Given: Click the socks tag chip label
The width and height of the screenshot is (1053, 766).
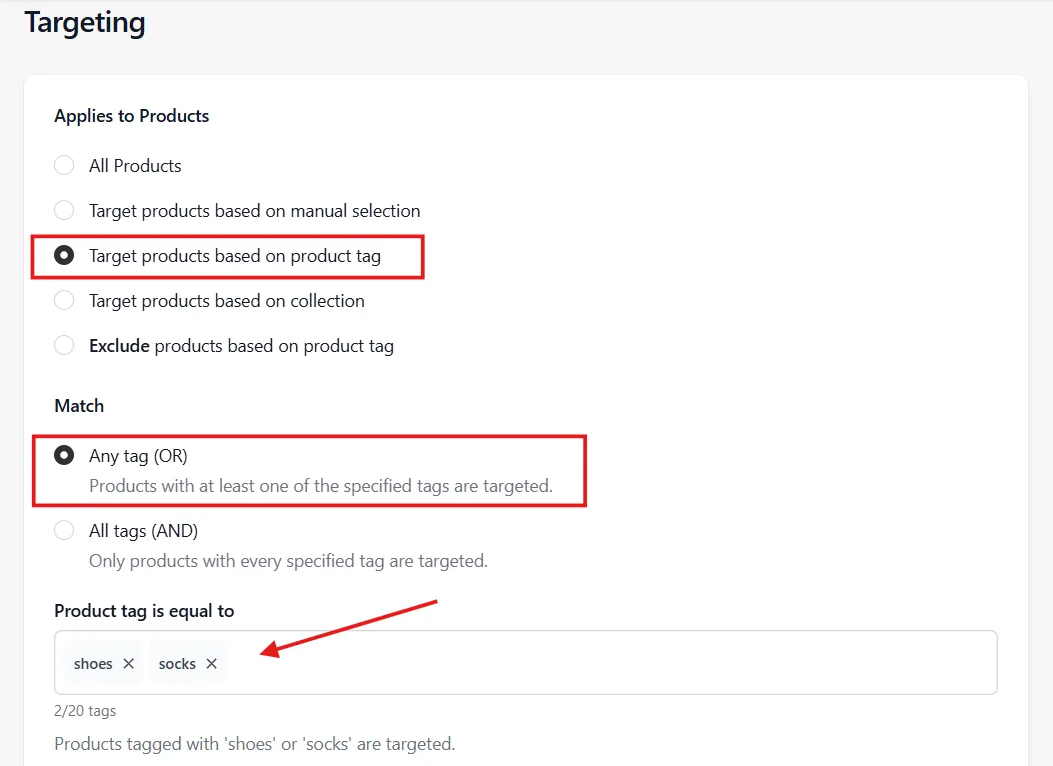Looking at the screenshot, I should click(177, 664).
